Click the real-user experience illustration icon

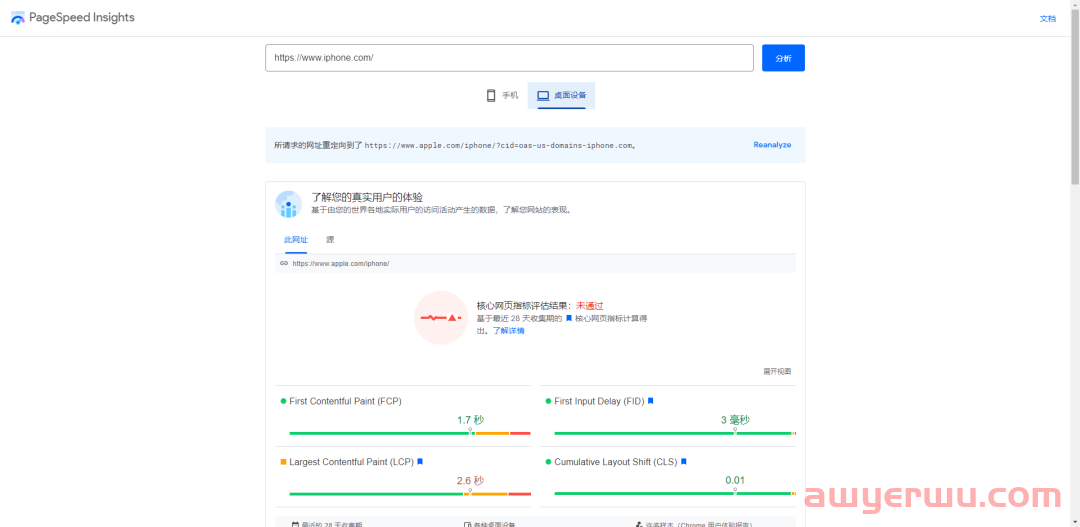coord(289,204)
